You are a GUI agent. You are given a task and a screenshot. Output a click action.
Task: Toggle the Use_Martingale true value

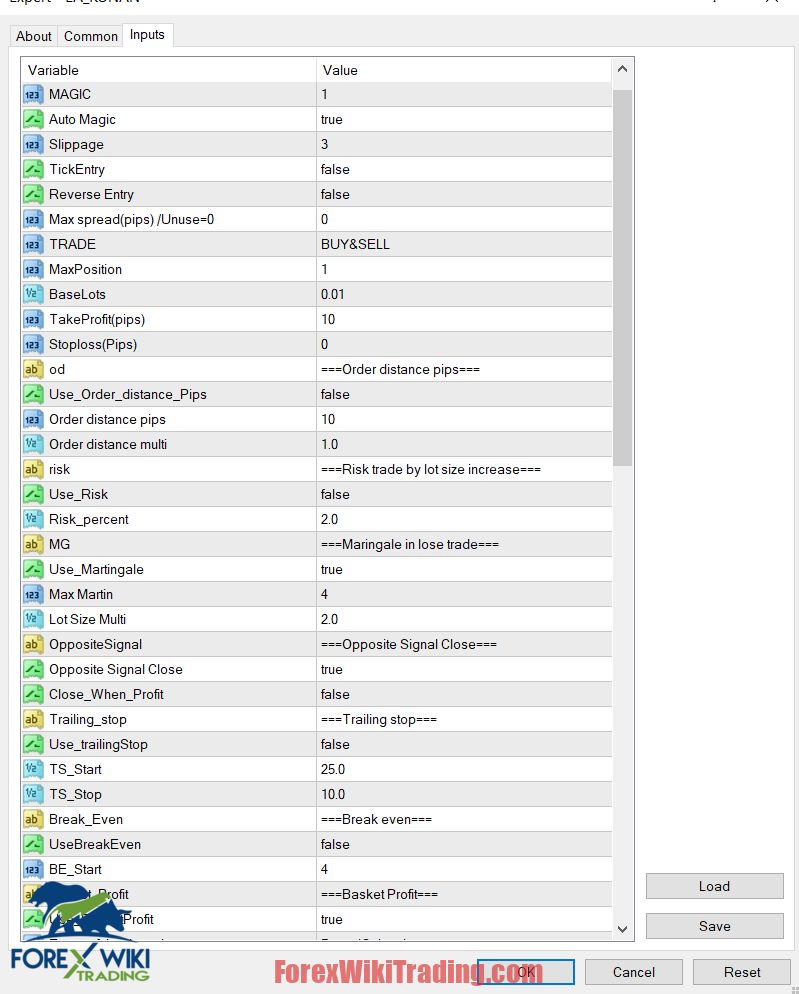pyautogui.click(x=464, y=569)
